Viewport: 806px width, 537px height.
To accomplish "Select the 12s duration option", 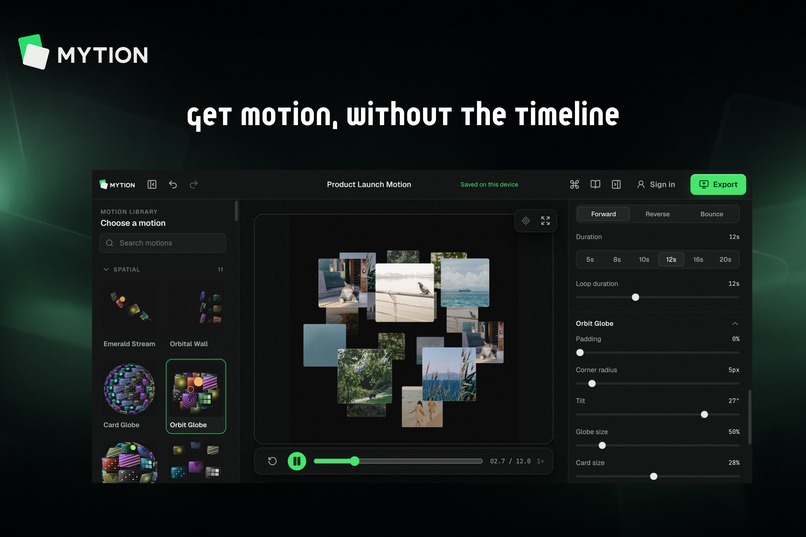I will [671, 260].
